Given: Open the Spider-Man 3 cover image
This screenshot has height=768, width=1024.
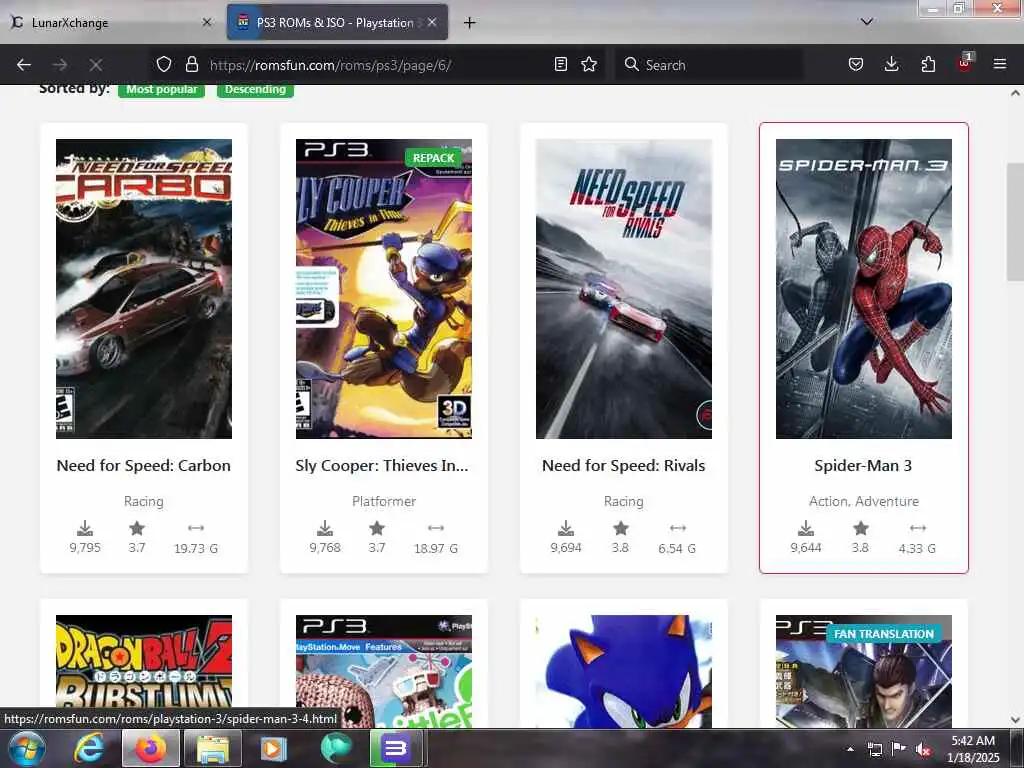Looking at the screenshot, I should 863,289.
